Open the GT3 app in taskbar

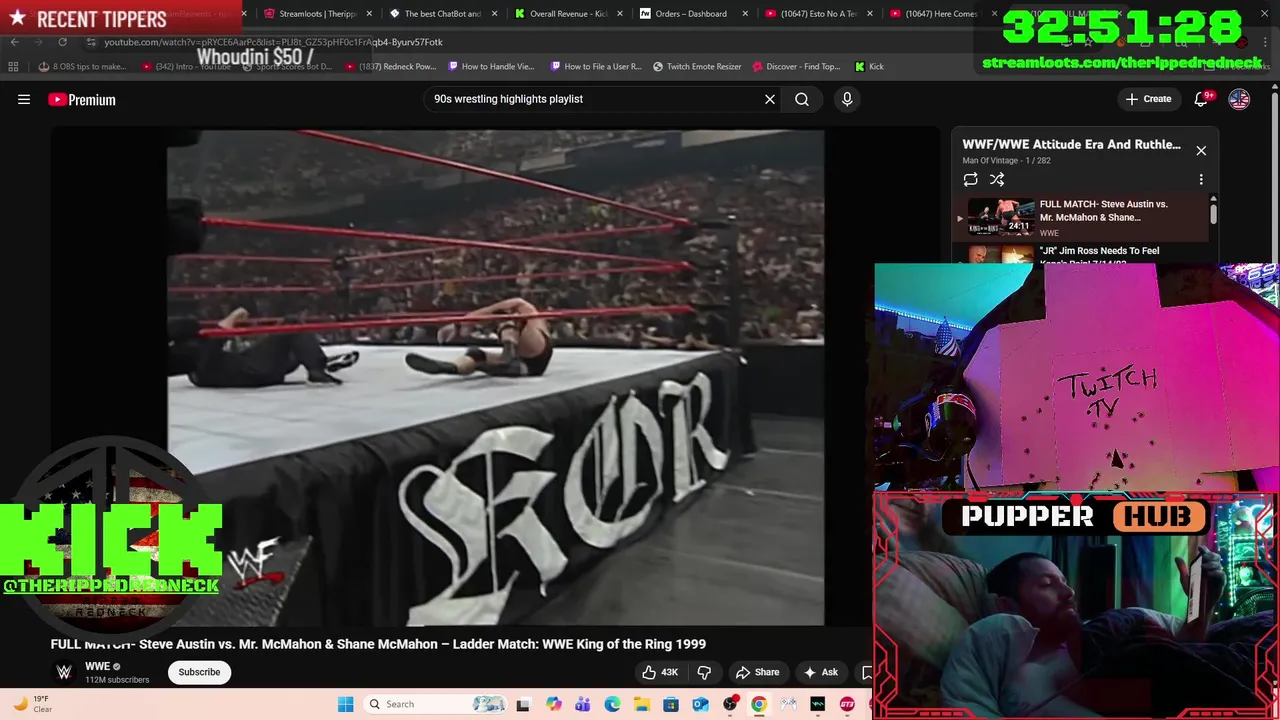(847, 704)
